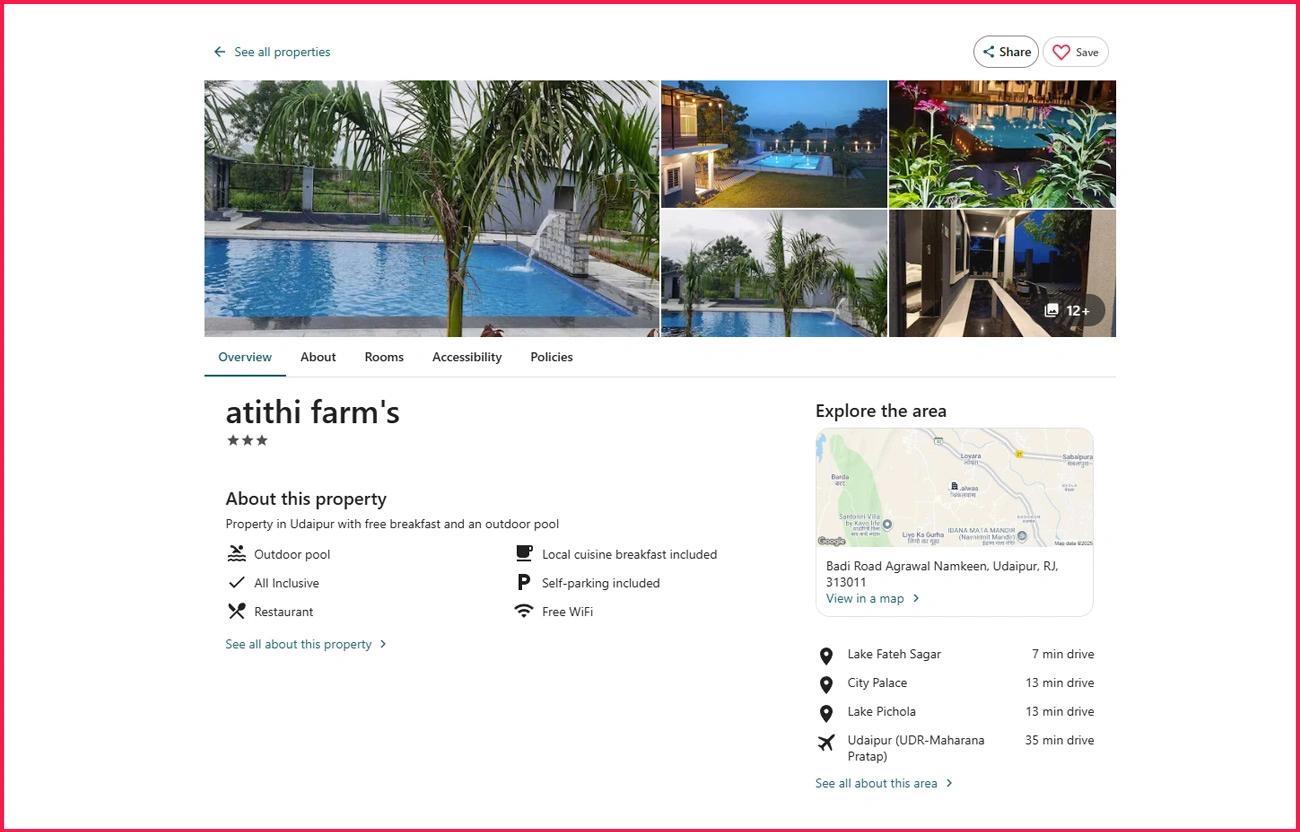Click the Restaurant fork and knife icon
The image size is (1300, 832).
pyautogui.click(x=236, y=611)
